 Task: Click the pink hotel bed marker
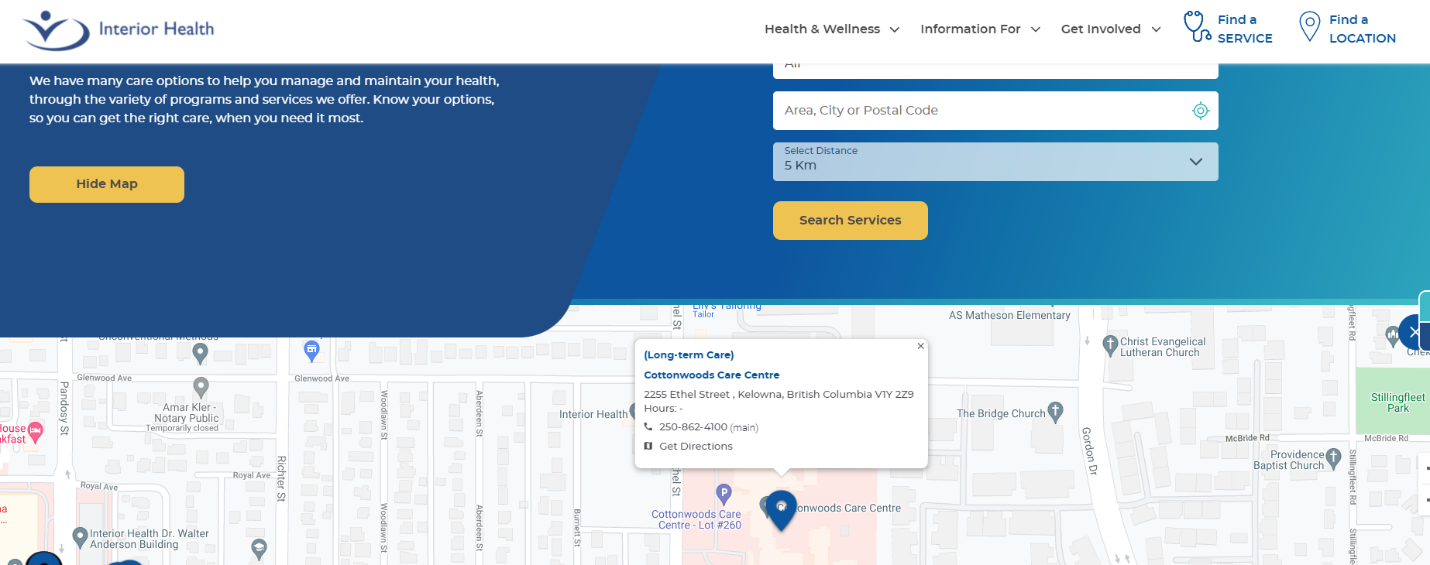[36, 432]
